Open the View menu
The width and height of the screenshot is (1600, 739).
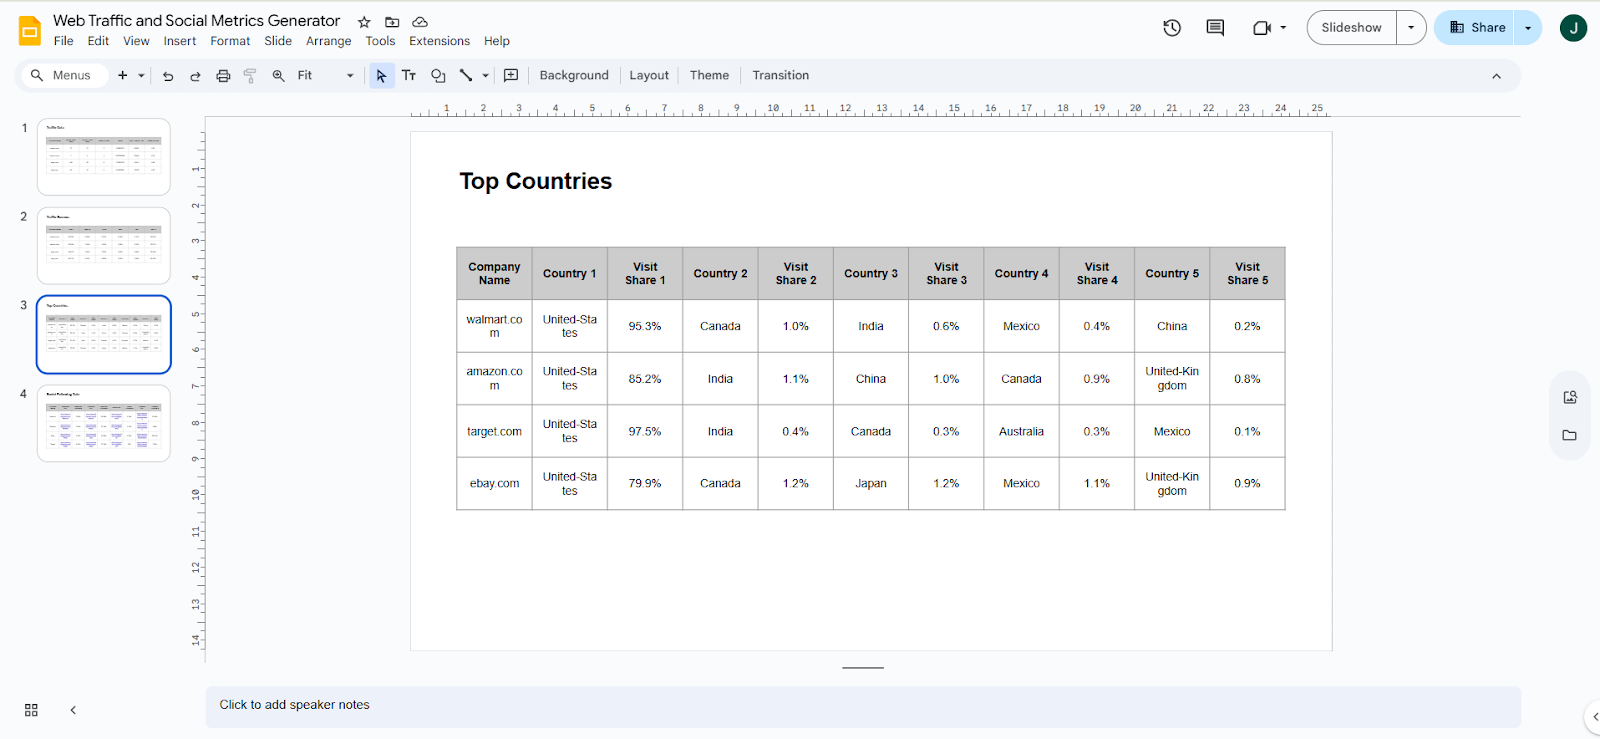[x=136, y=41]
